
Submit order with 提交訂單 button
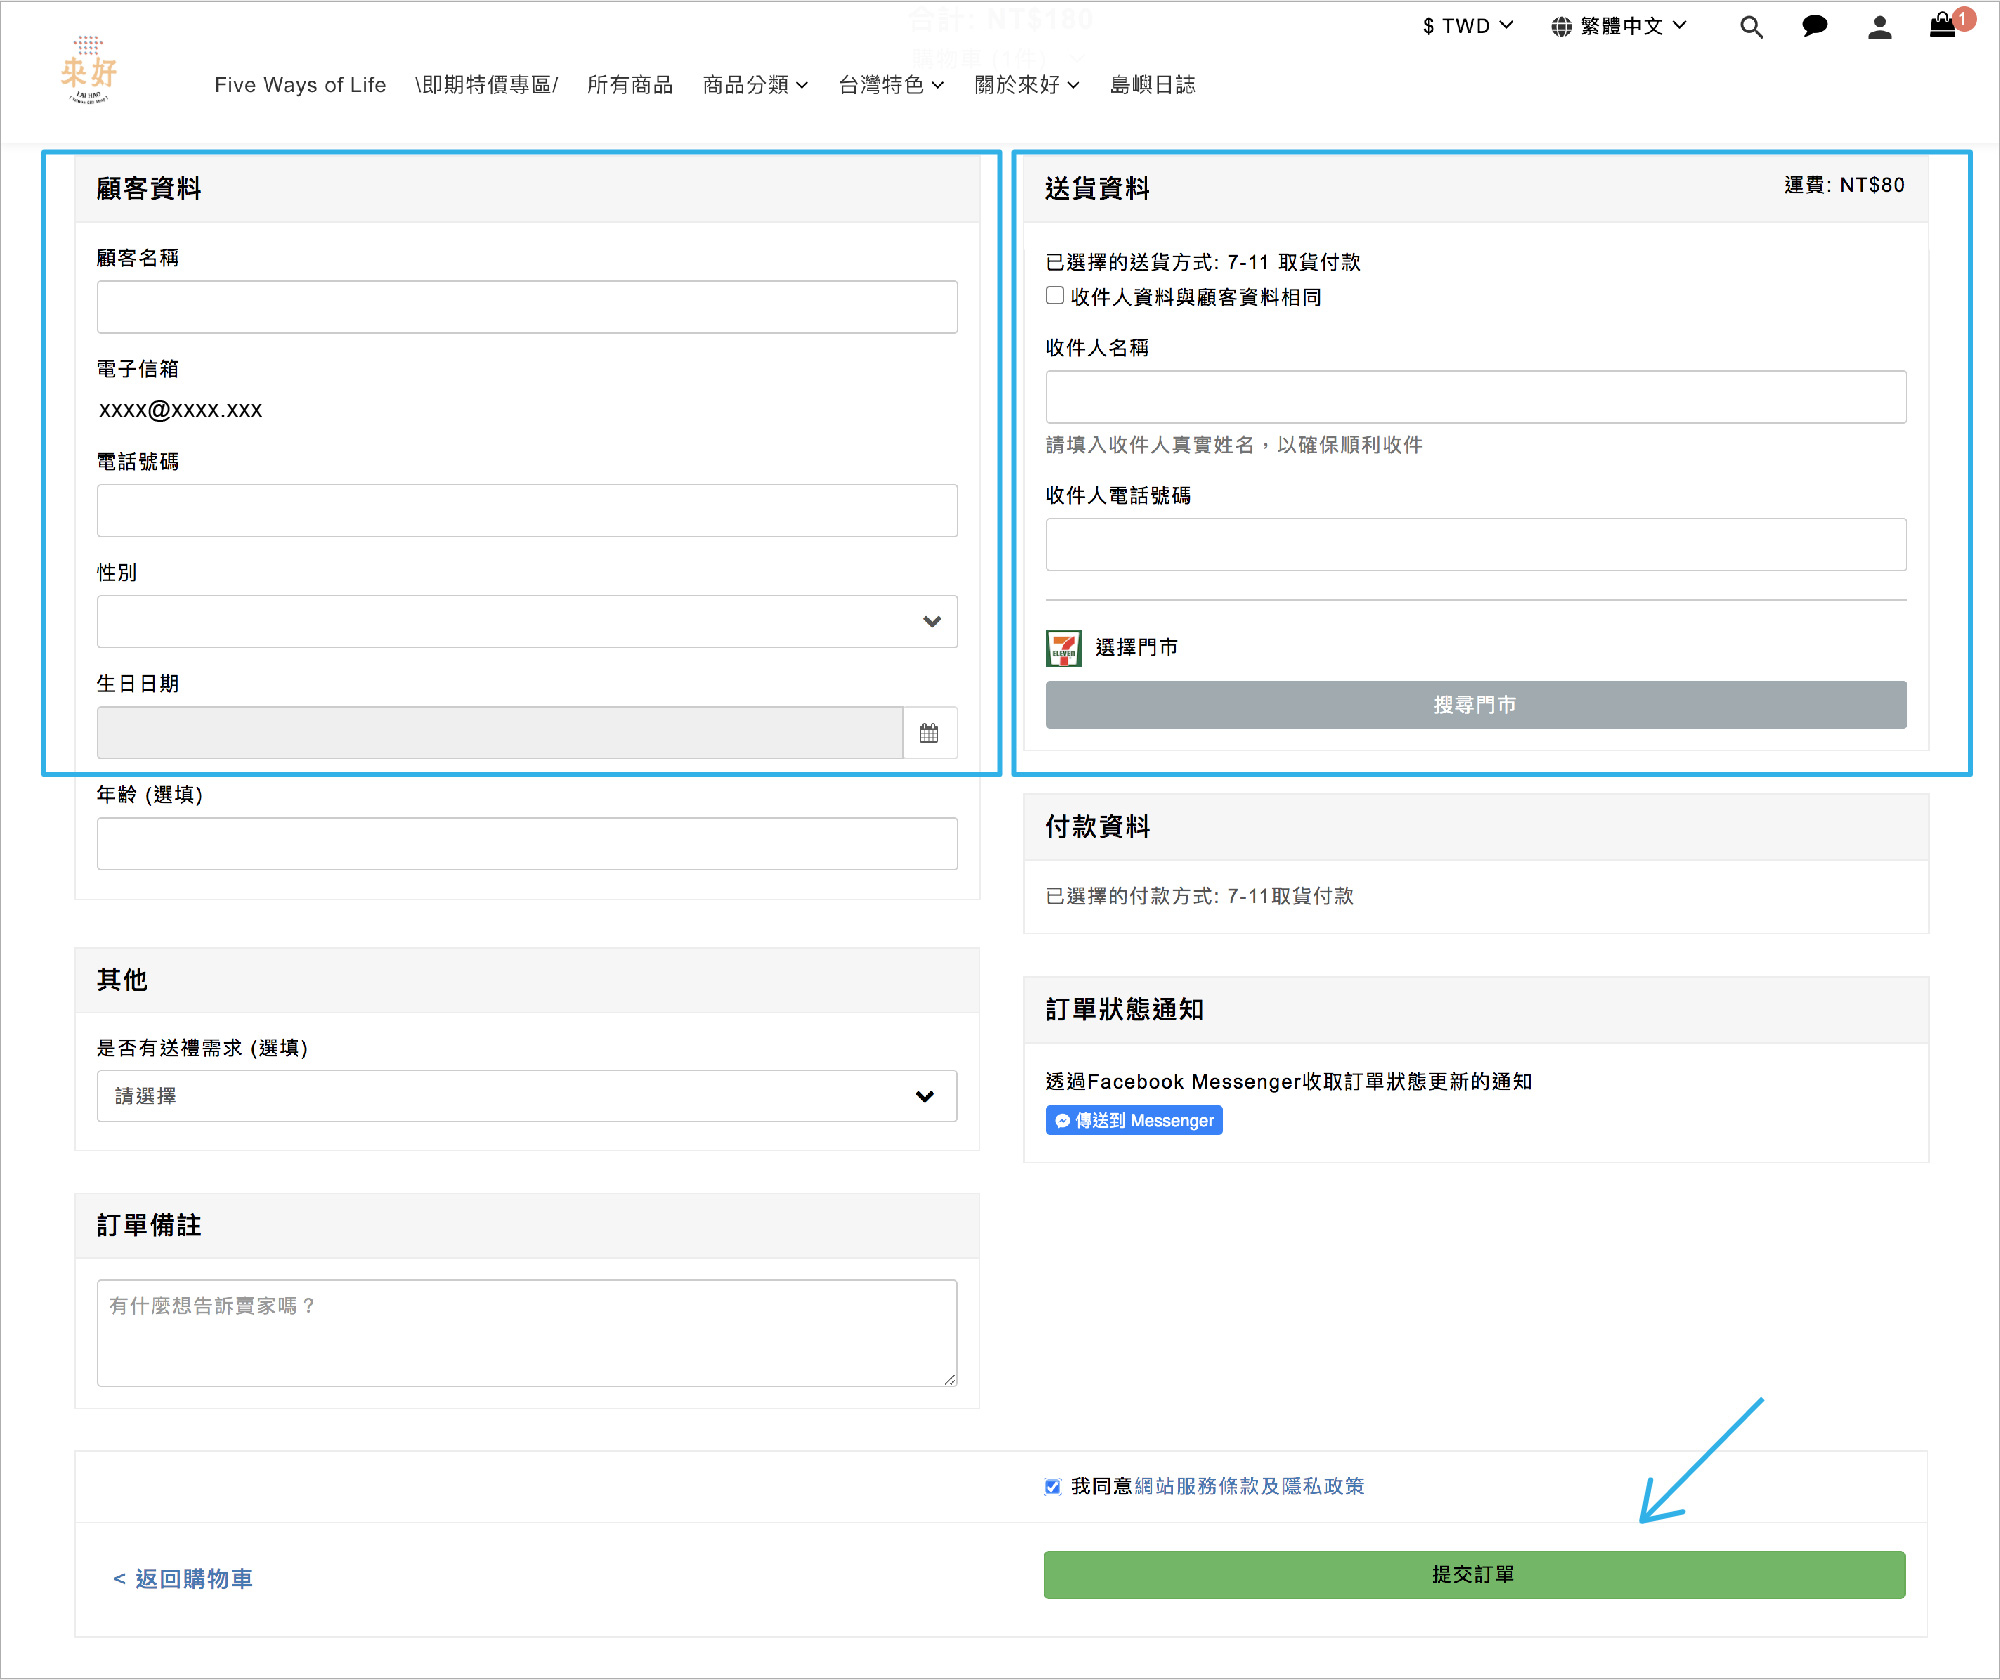pos(1474,1575)
